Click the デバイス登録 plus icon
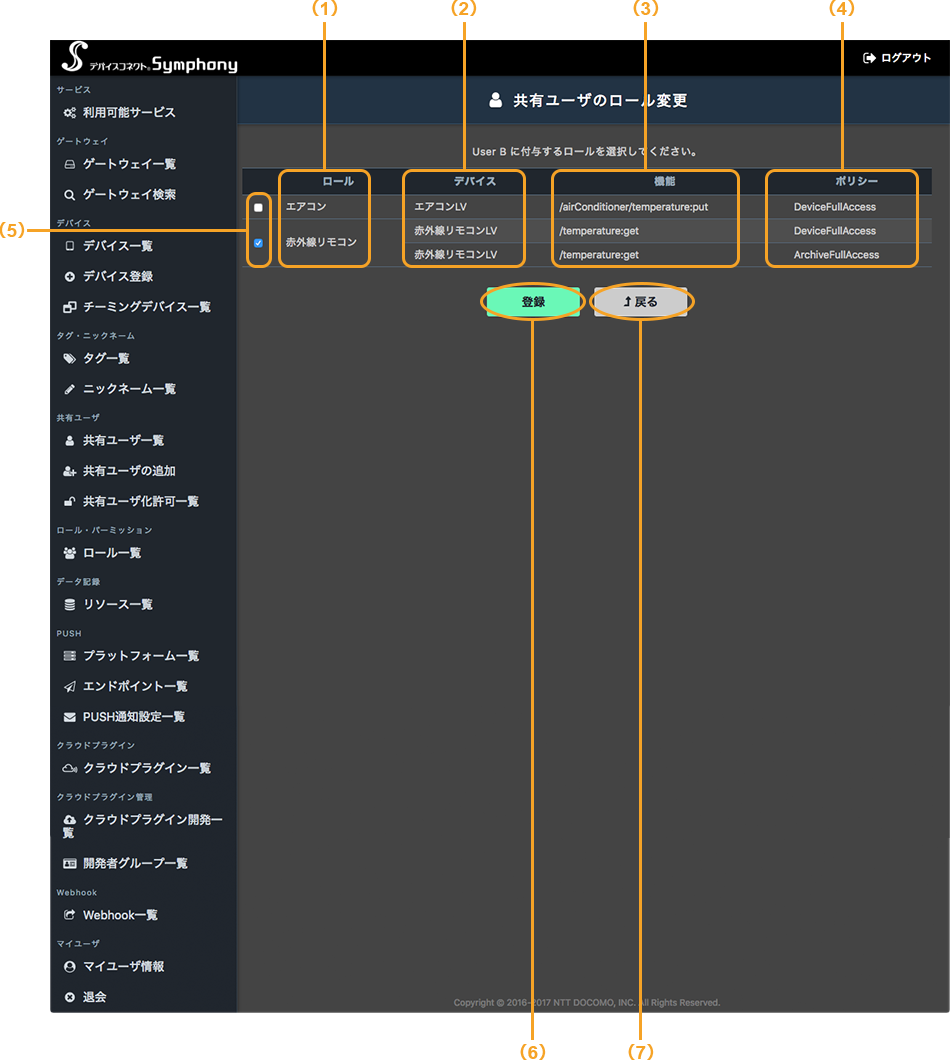 pyautogui.click(x=70, y=276)
